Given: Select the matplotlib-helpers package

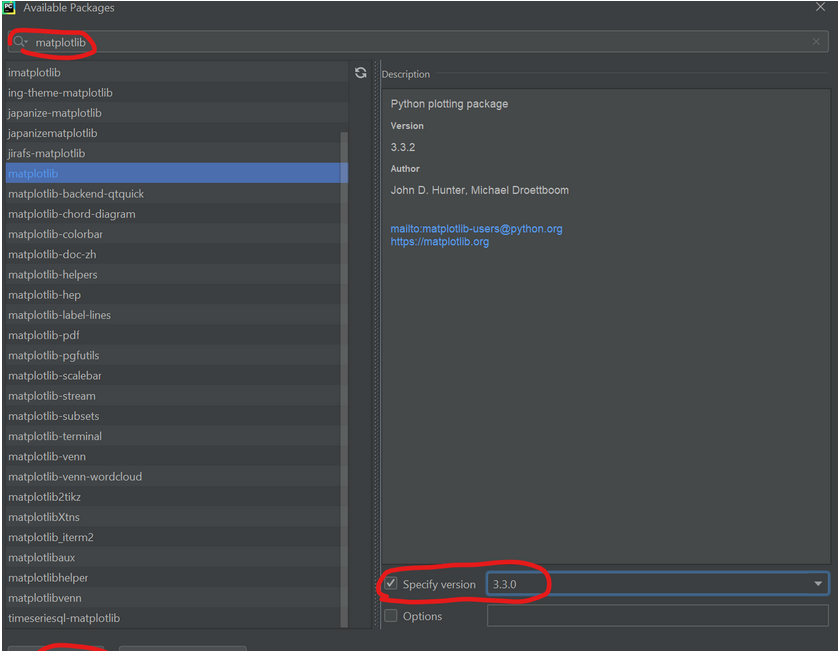Looking at the screenshot, I should click(176, 274).
